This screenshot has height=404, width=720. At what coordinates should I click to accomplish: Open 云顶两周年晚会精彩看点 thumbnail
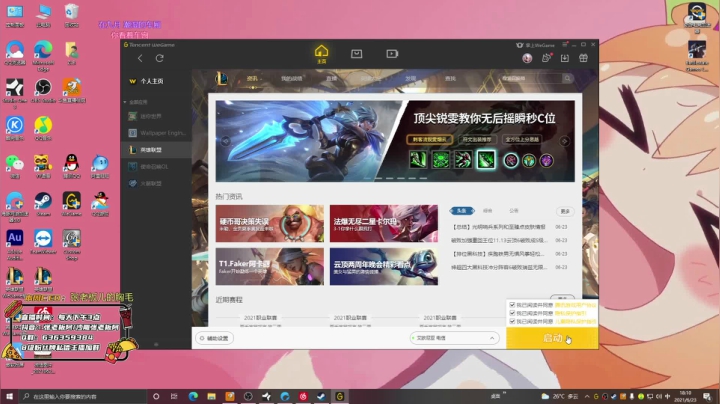pos(384,267)
